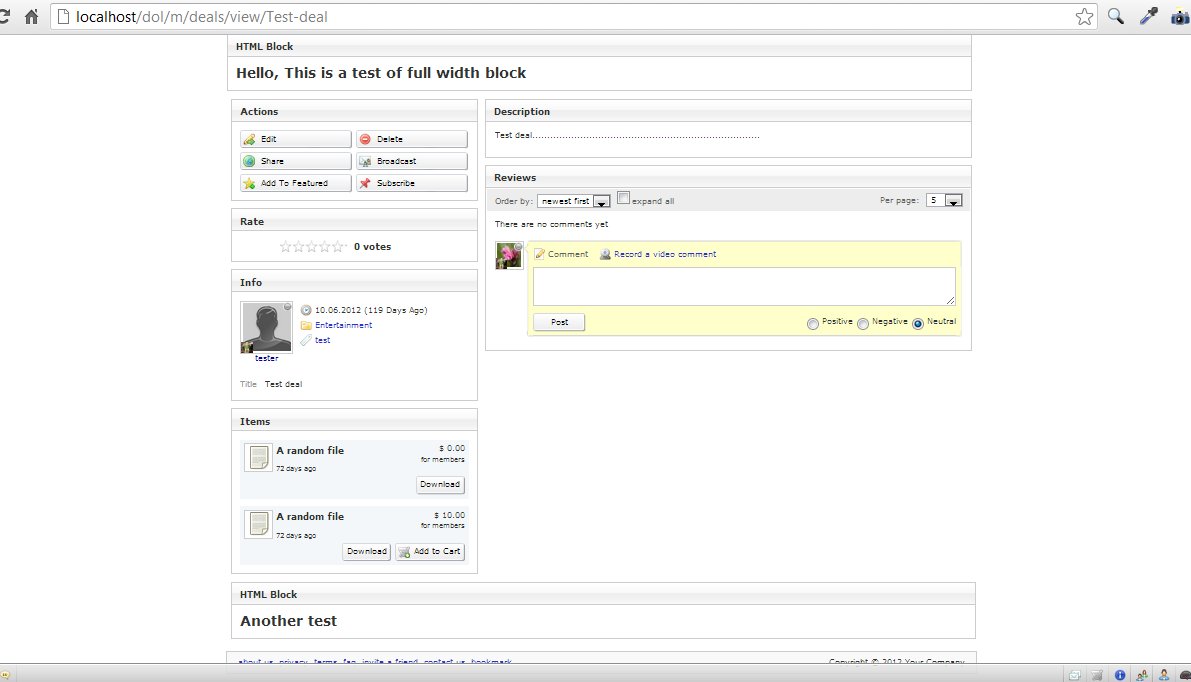Click the magnifier icon in browser toolbar
Viewport: 1191px width, 682px height.
point(1116,16)
